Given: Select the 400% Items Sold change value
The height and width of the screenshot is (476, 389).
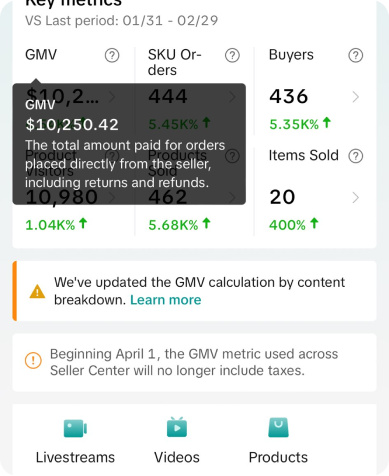Looking at the screenshot, I should click(x=294, y=225).
